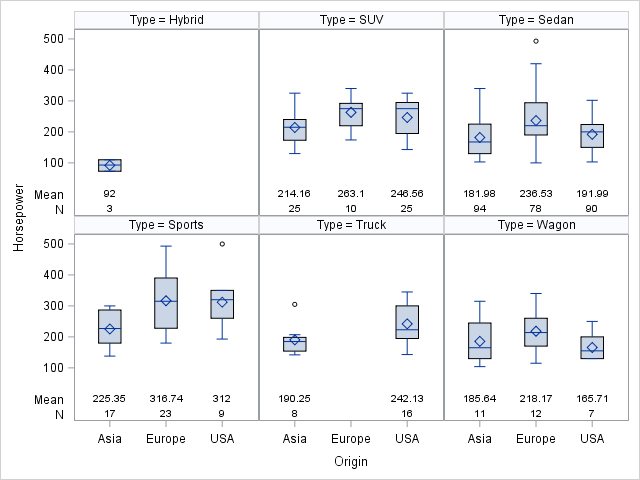This screenshot has height=480, width=640.
Task: Click the Sports Europe mean diamond
Action: [x=166, y=301]
